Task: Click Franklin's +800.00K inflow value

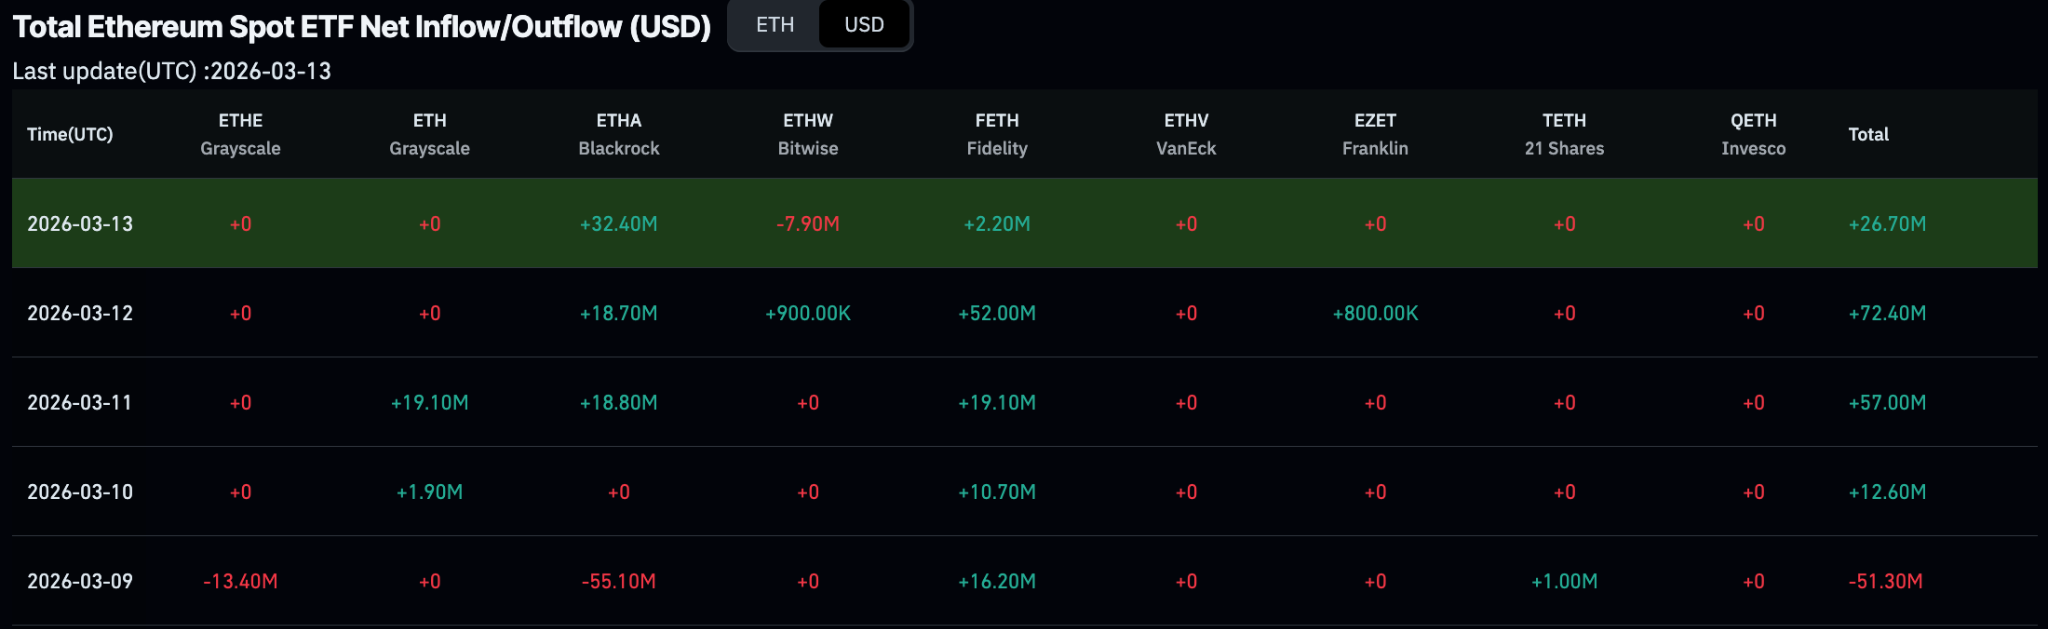Action: pyautogui.click(x=1375, y=313)
